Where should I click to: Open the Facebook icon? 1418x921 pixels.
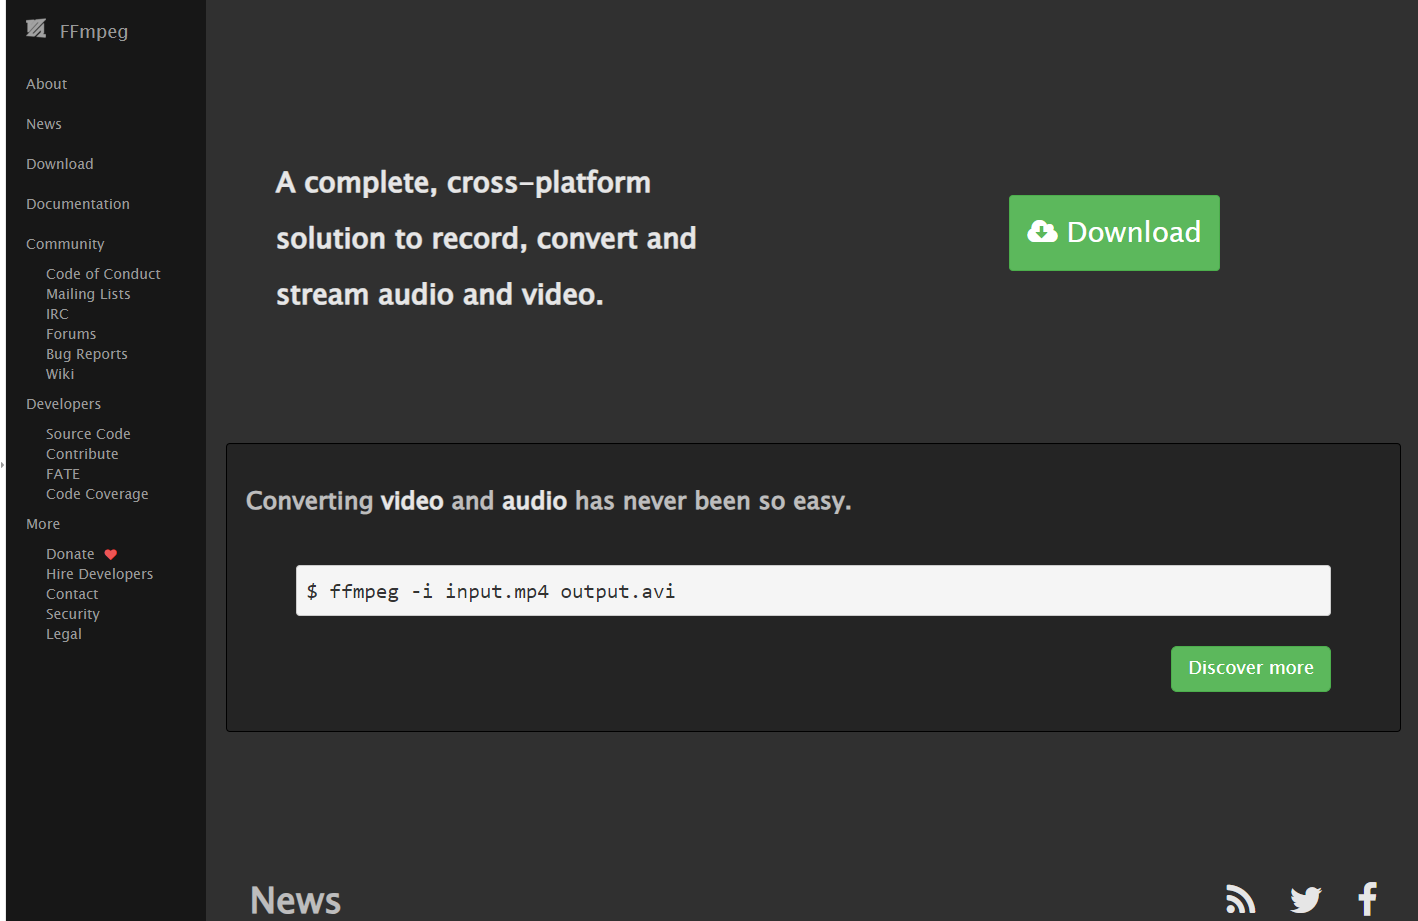pos(1367,899)
